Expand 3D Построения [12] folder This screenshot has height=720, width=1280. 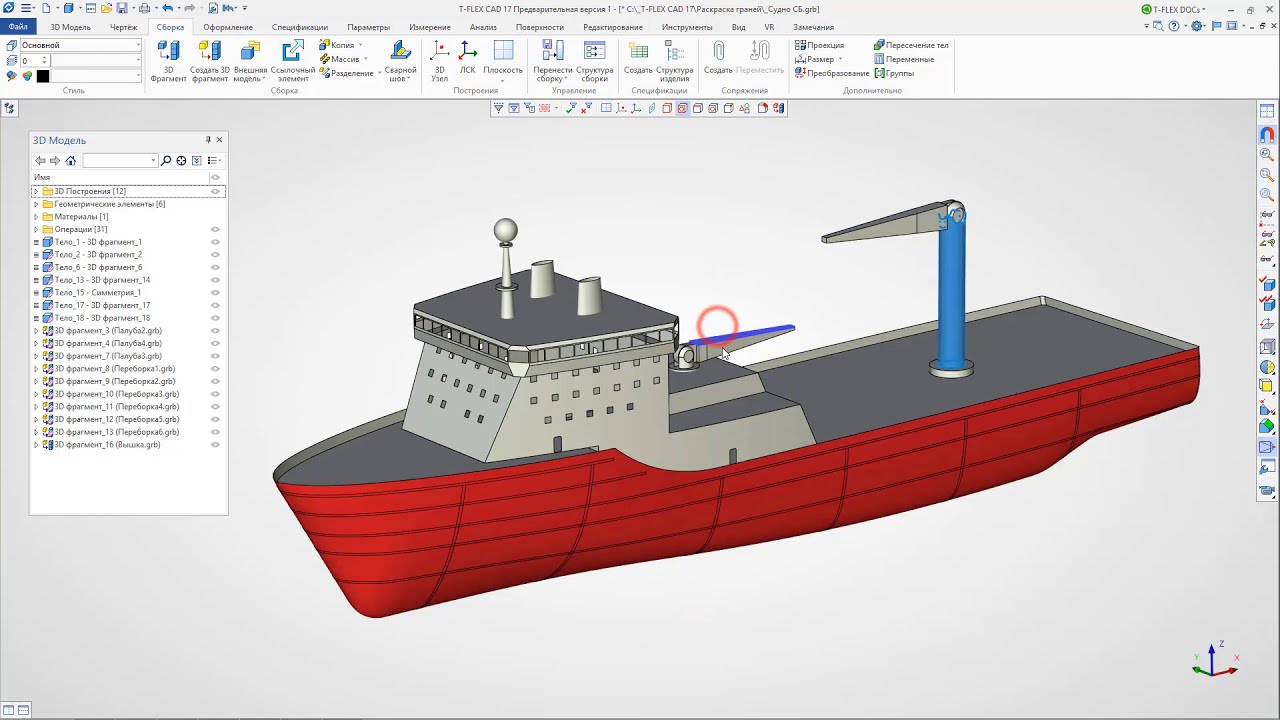tap(36, 191)
